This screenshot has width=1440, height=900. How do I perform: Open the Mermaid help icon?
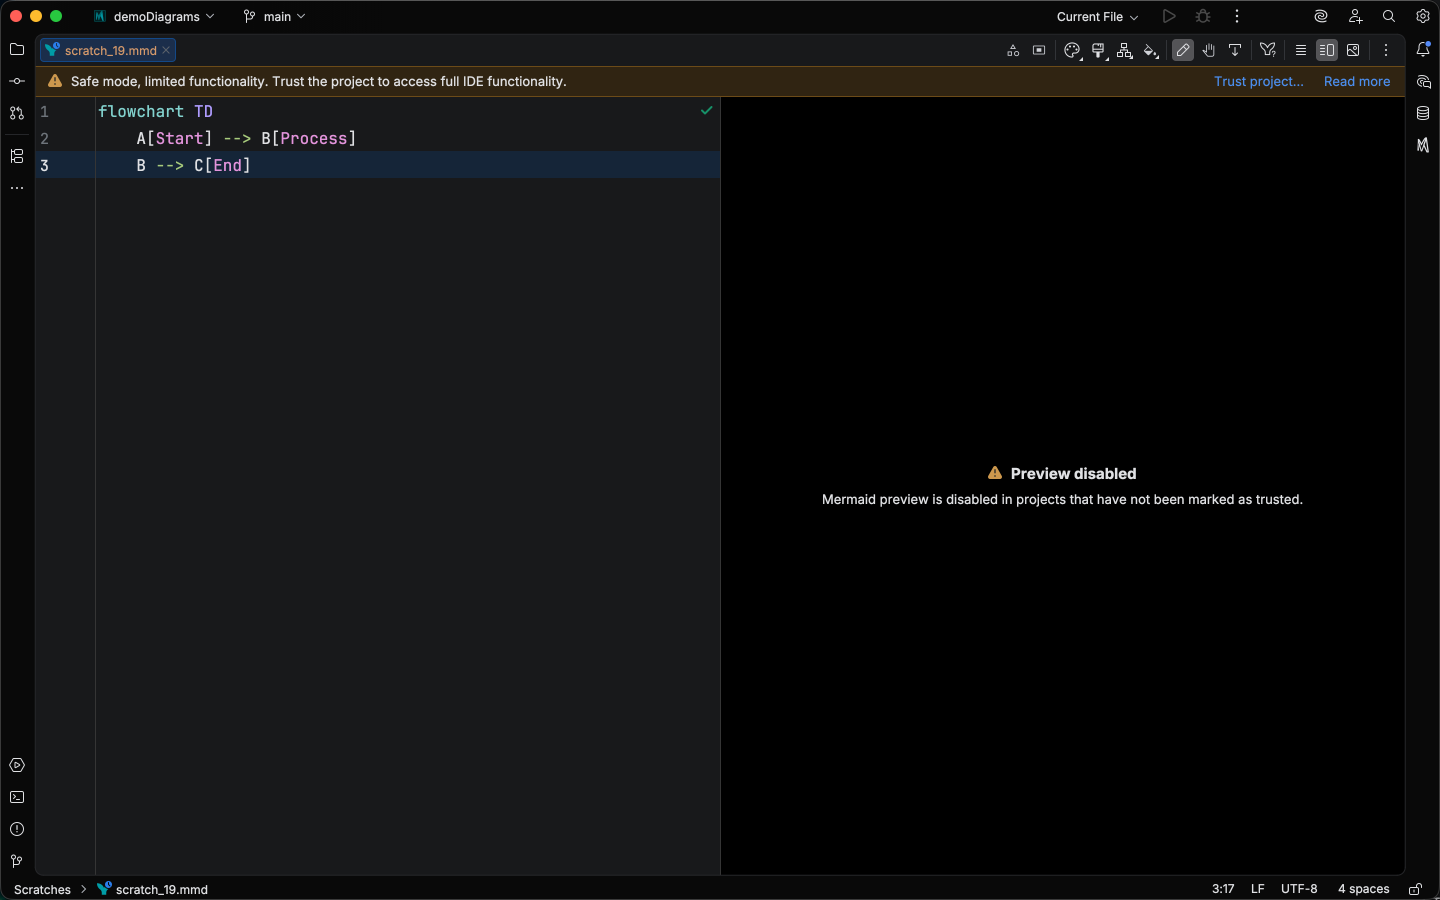(x=1268, y=50)
